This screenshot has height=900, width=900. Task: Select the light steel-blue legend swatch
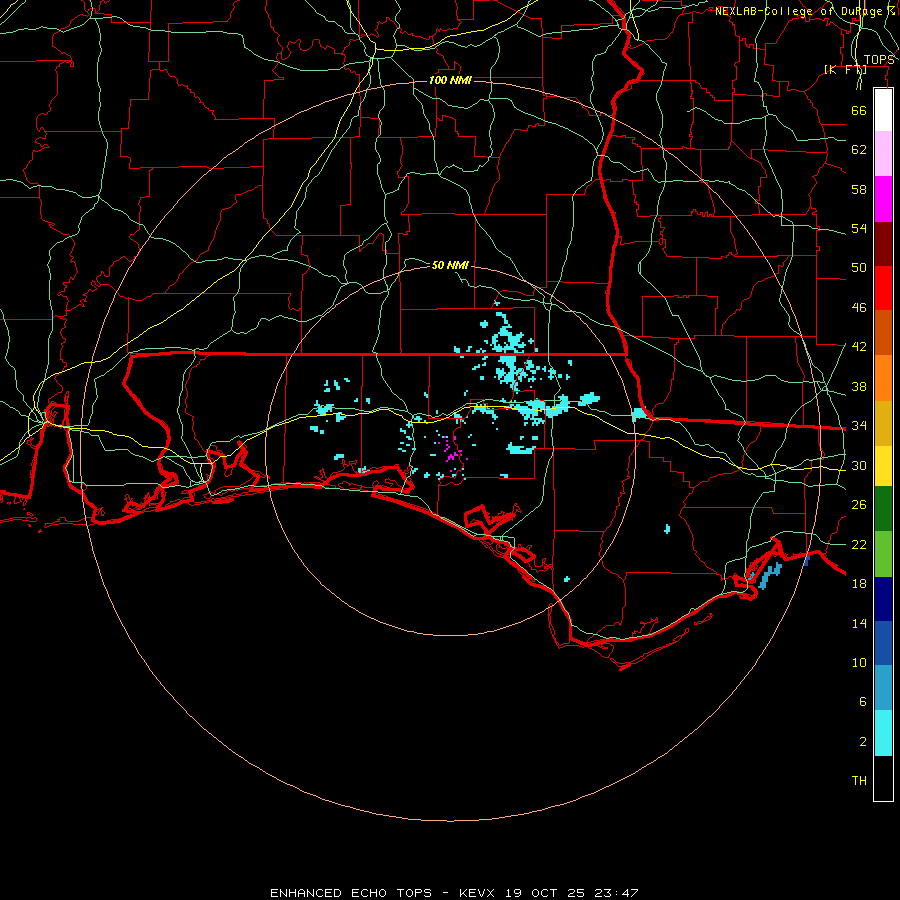pyautogui.click(x=883, y=688)
